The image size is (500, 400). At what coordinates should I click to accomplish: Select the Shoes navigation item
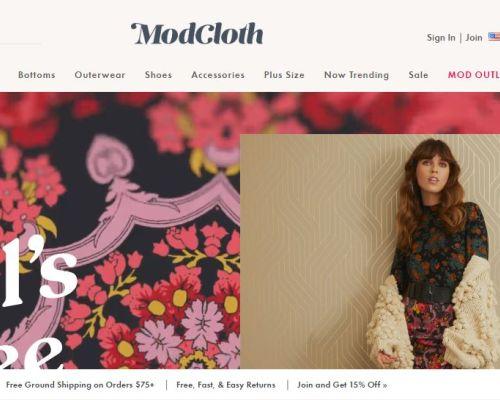(x=158, y=75)
